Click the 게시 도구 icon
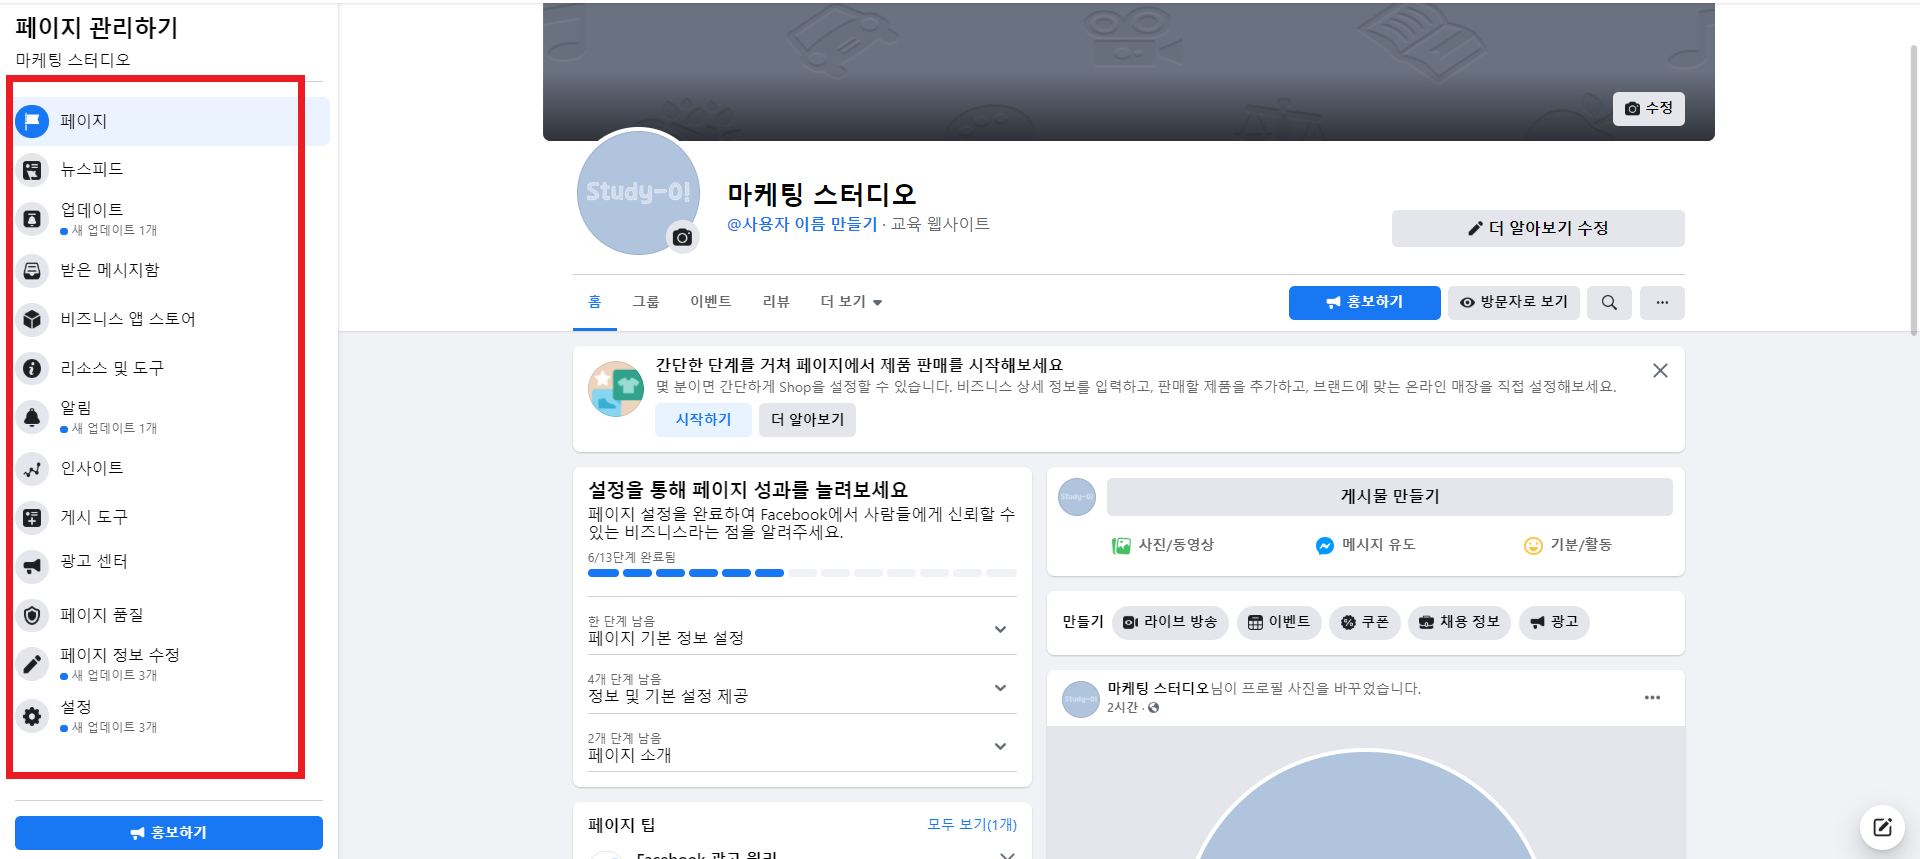Screen dimensions: 1920x859 pos(32,517)
